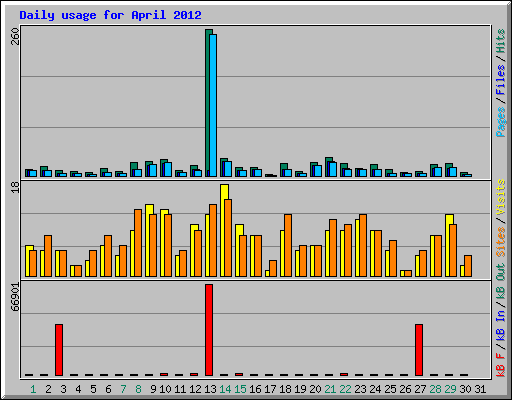Click day label 13 on axis
The height and width of the screenshot is (400, 512).
[x=210, y=389]
